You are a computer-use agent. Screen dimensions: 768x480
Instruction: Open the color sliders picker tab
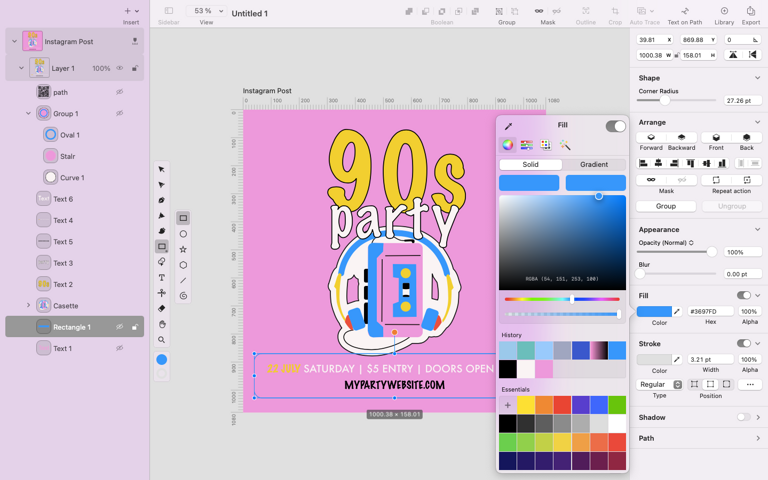pos(527,145)
